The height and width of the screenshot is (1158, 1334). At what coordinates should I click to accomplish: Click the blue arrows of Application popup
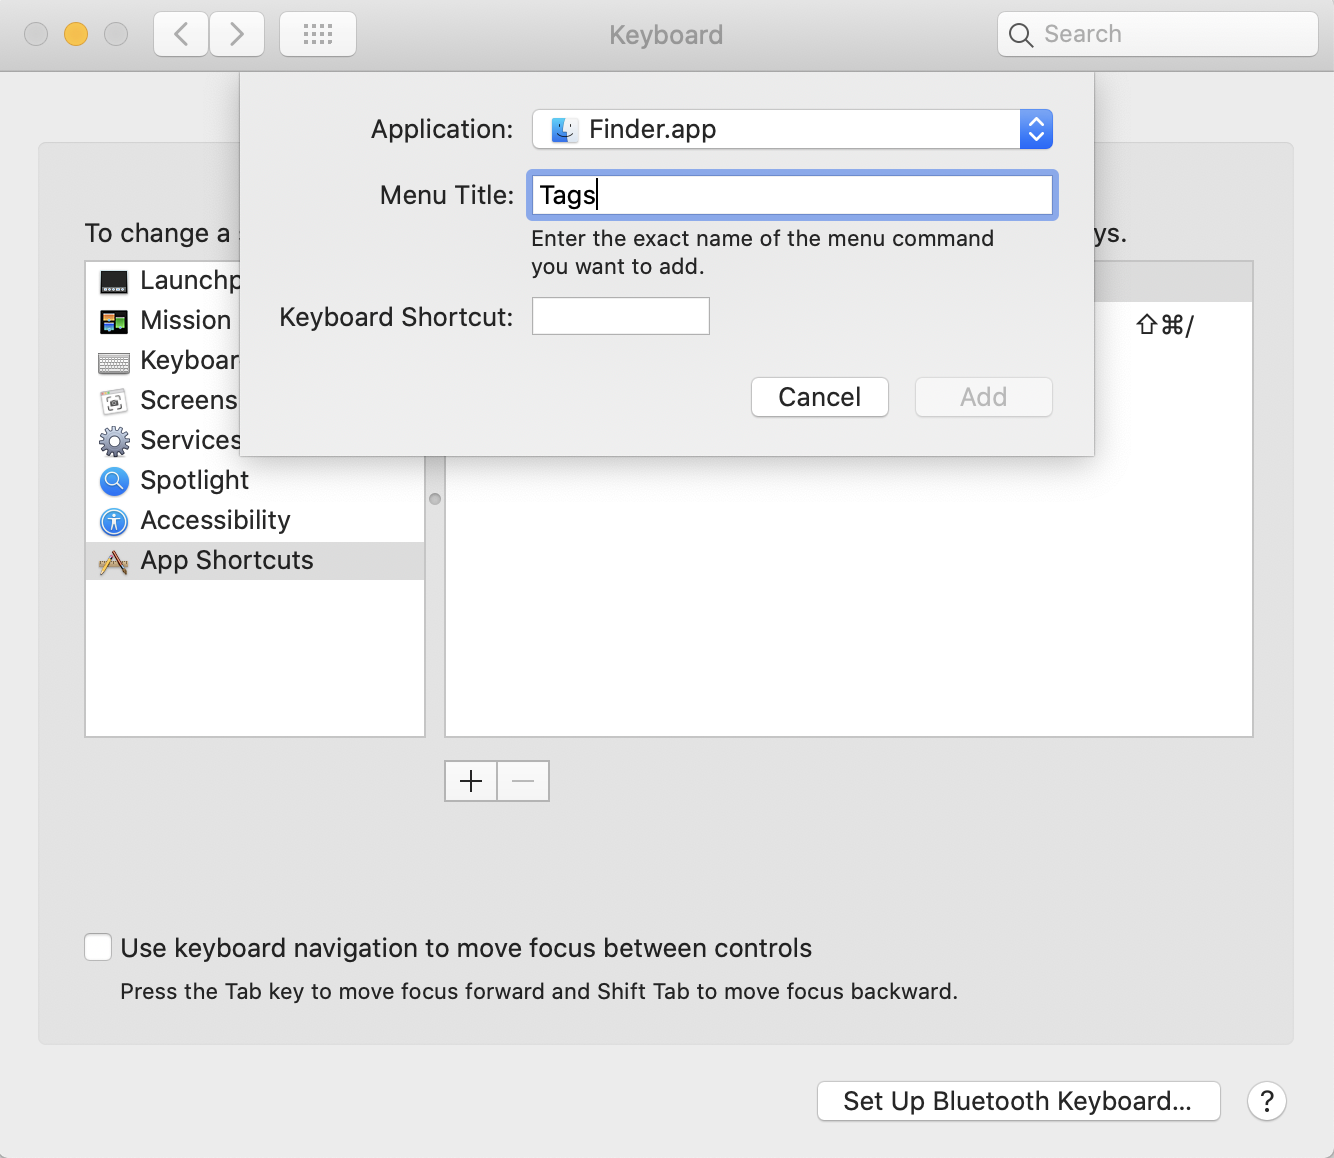click(1036, 129)
